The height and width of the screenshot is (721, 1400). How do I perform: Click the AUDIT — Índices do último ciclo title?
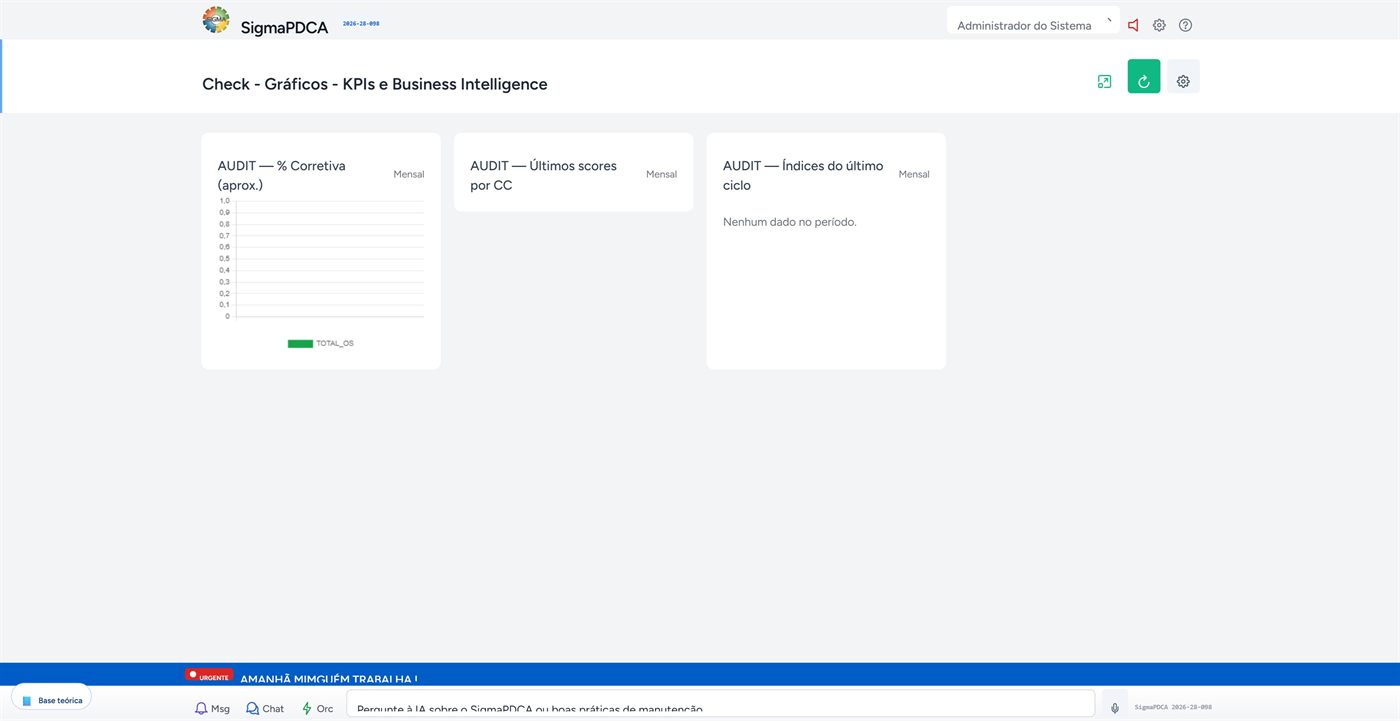point(803,175)
